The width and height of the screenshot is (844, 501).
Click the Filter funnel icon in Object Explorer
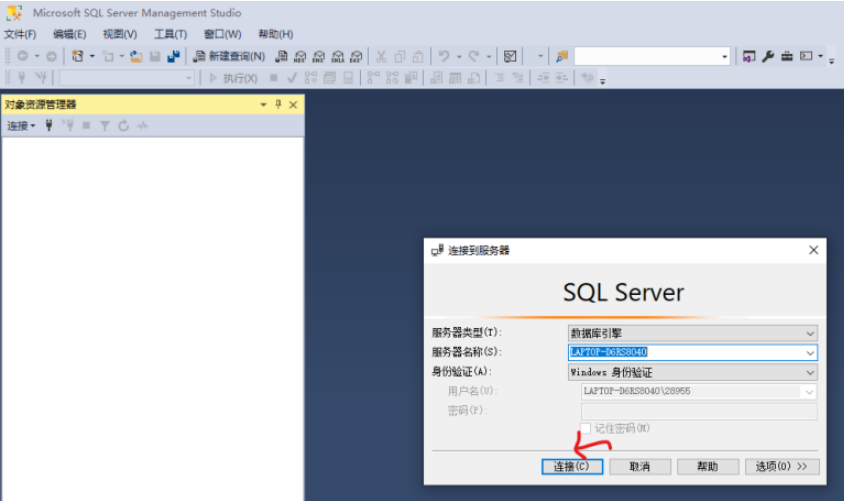click(105, 126)
